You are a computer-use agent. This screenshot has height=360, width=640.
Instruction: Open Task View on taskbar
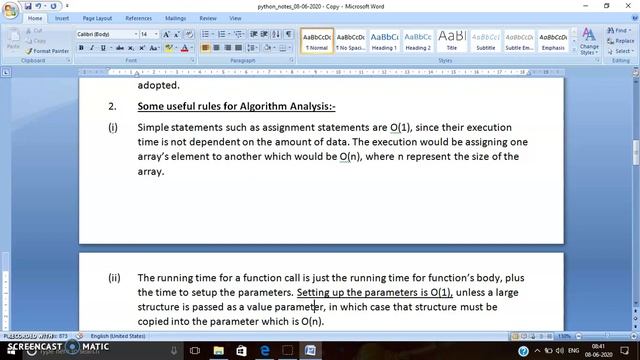pyautogui.click(x=195, y=350)
